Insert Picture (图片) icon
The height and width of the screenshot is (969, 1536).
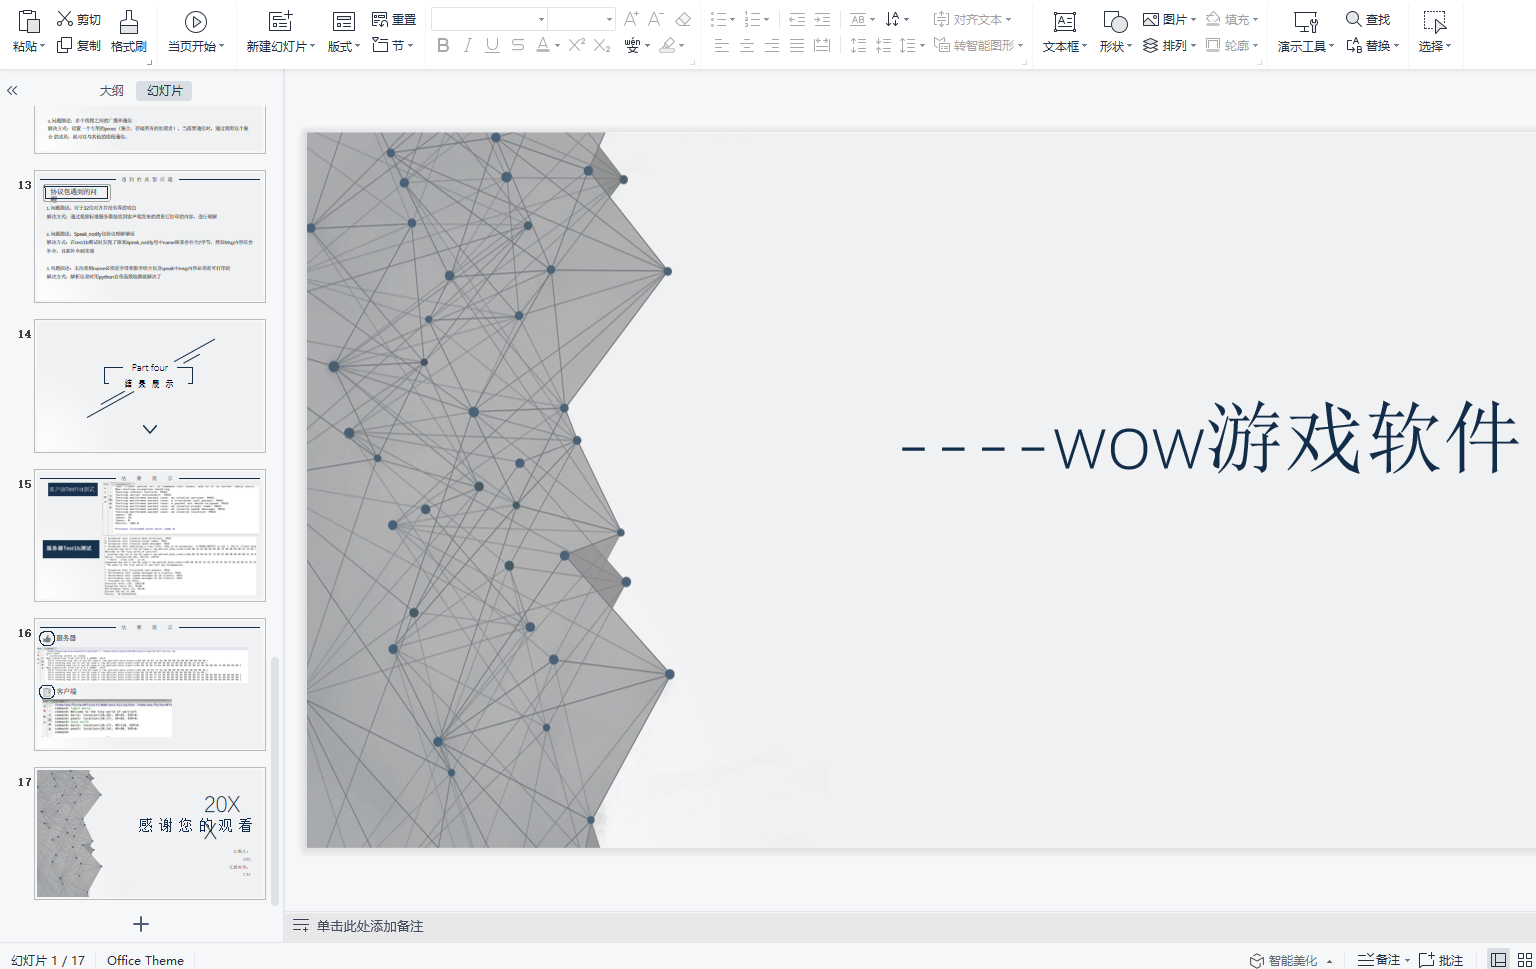[x=1151, y=19]
